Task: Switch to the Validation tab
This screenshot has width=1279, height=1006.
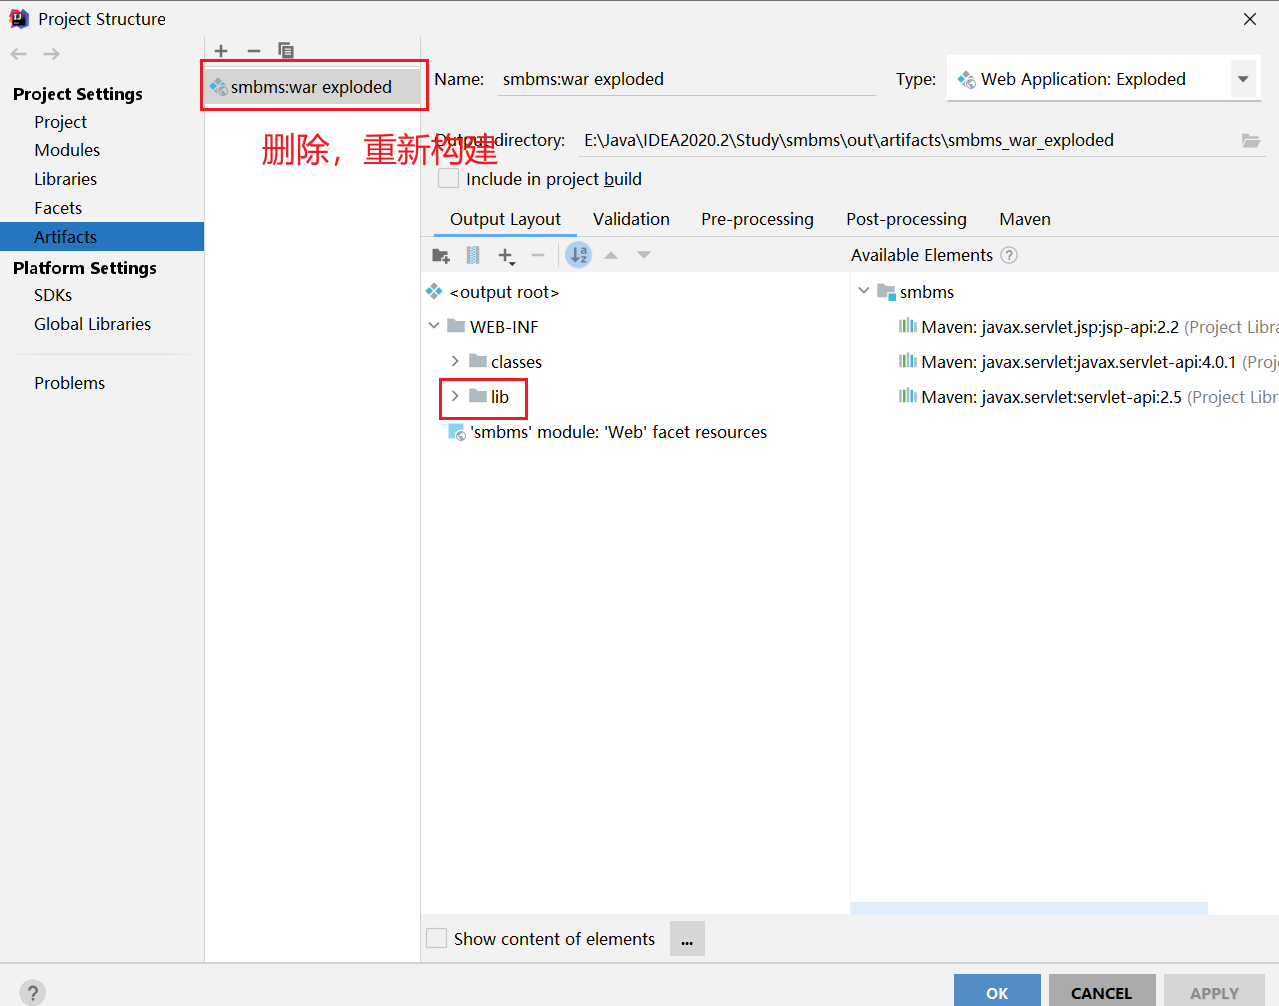Action: tap(631, 219)
